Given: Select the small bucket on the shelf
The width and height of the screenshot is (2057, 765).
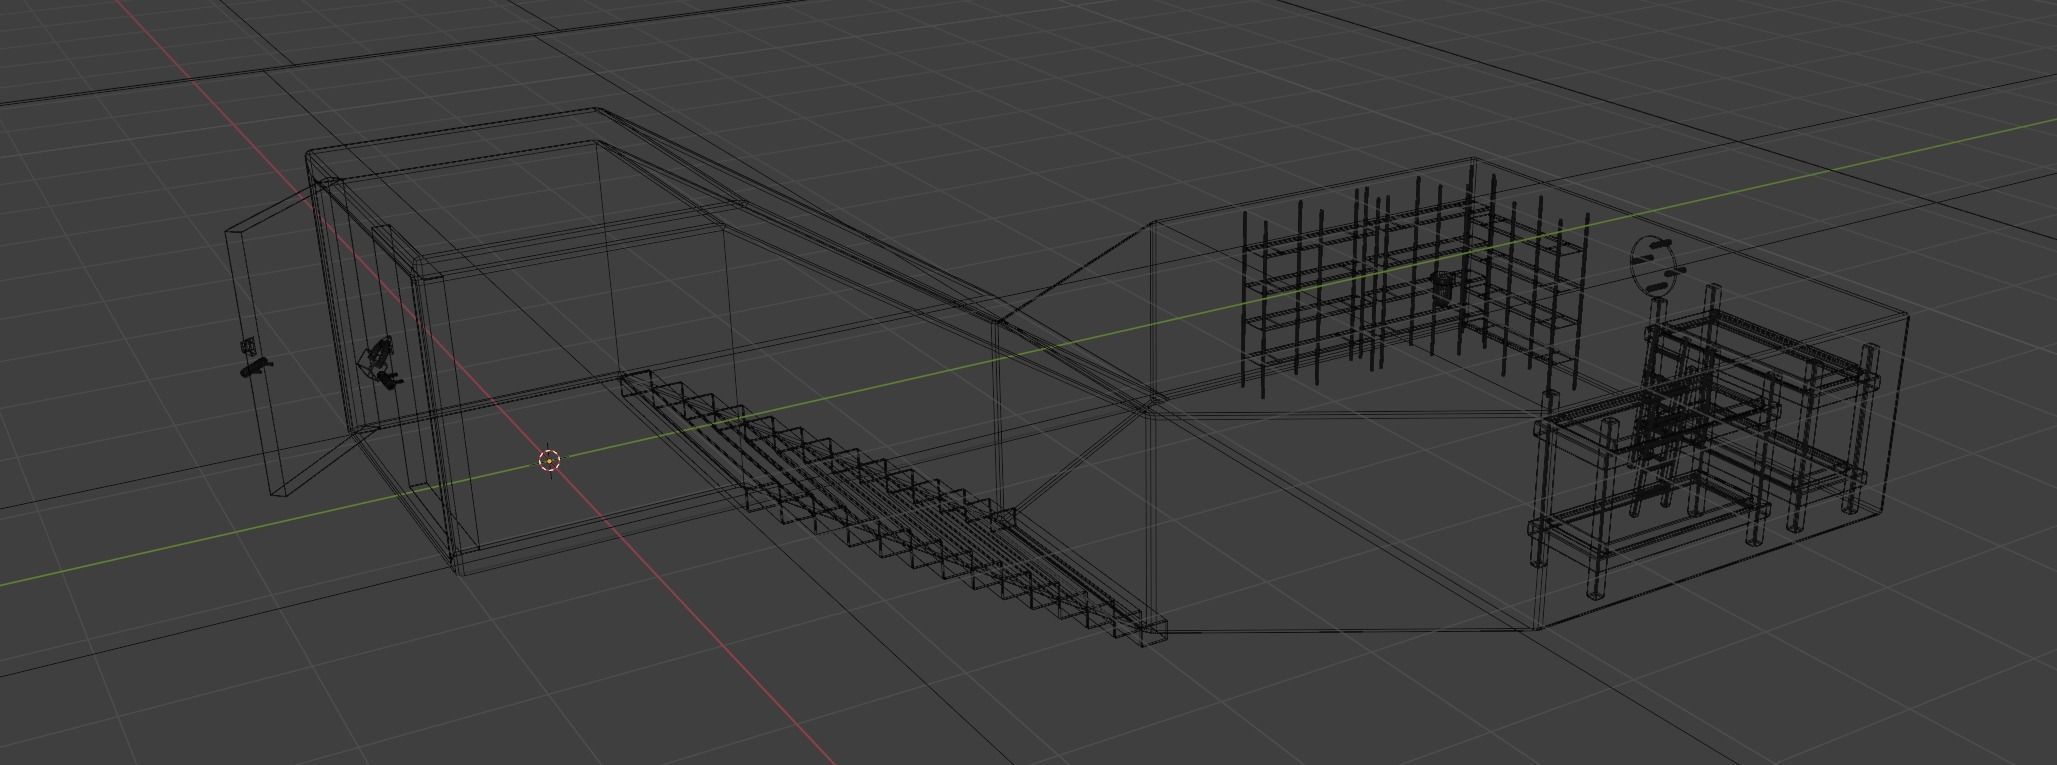Looking at the screenshot, I should pyautogui.click(x=1444, y=288).
